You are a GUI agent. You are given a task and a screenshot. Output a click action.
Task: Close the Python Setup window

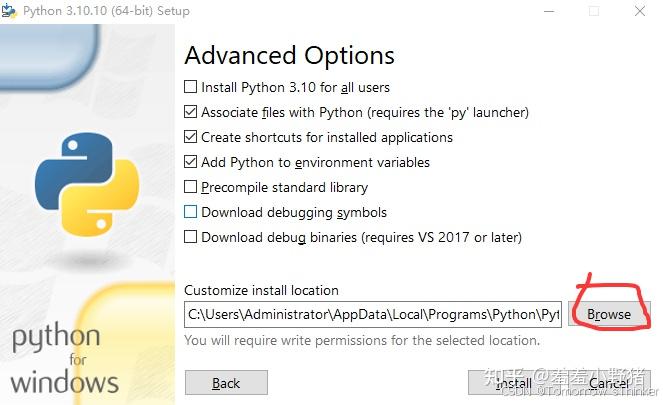click(x=640, y=11)
